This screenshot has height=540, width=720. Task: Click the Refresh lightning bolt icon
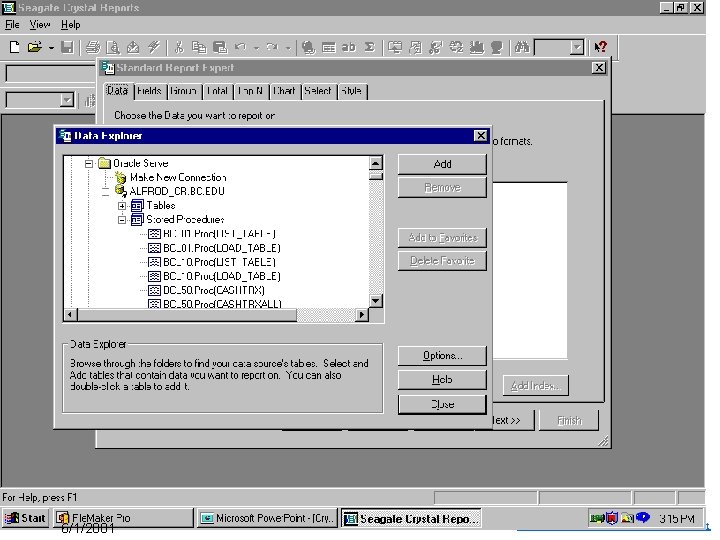tap(154, 47)
